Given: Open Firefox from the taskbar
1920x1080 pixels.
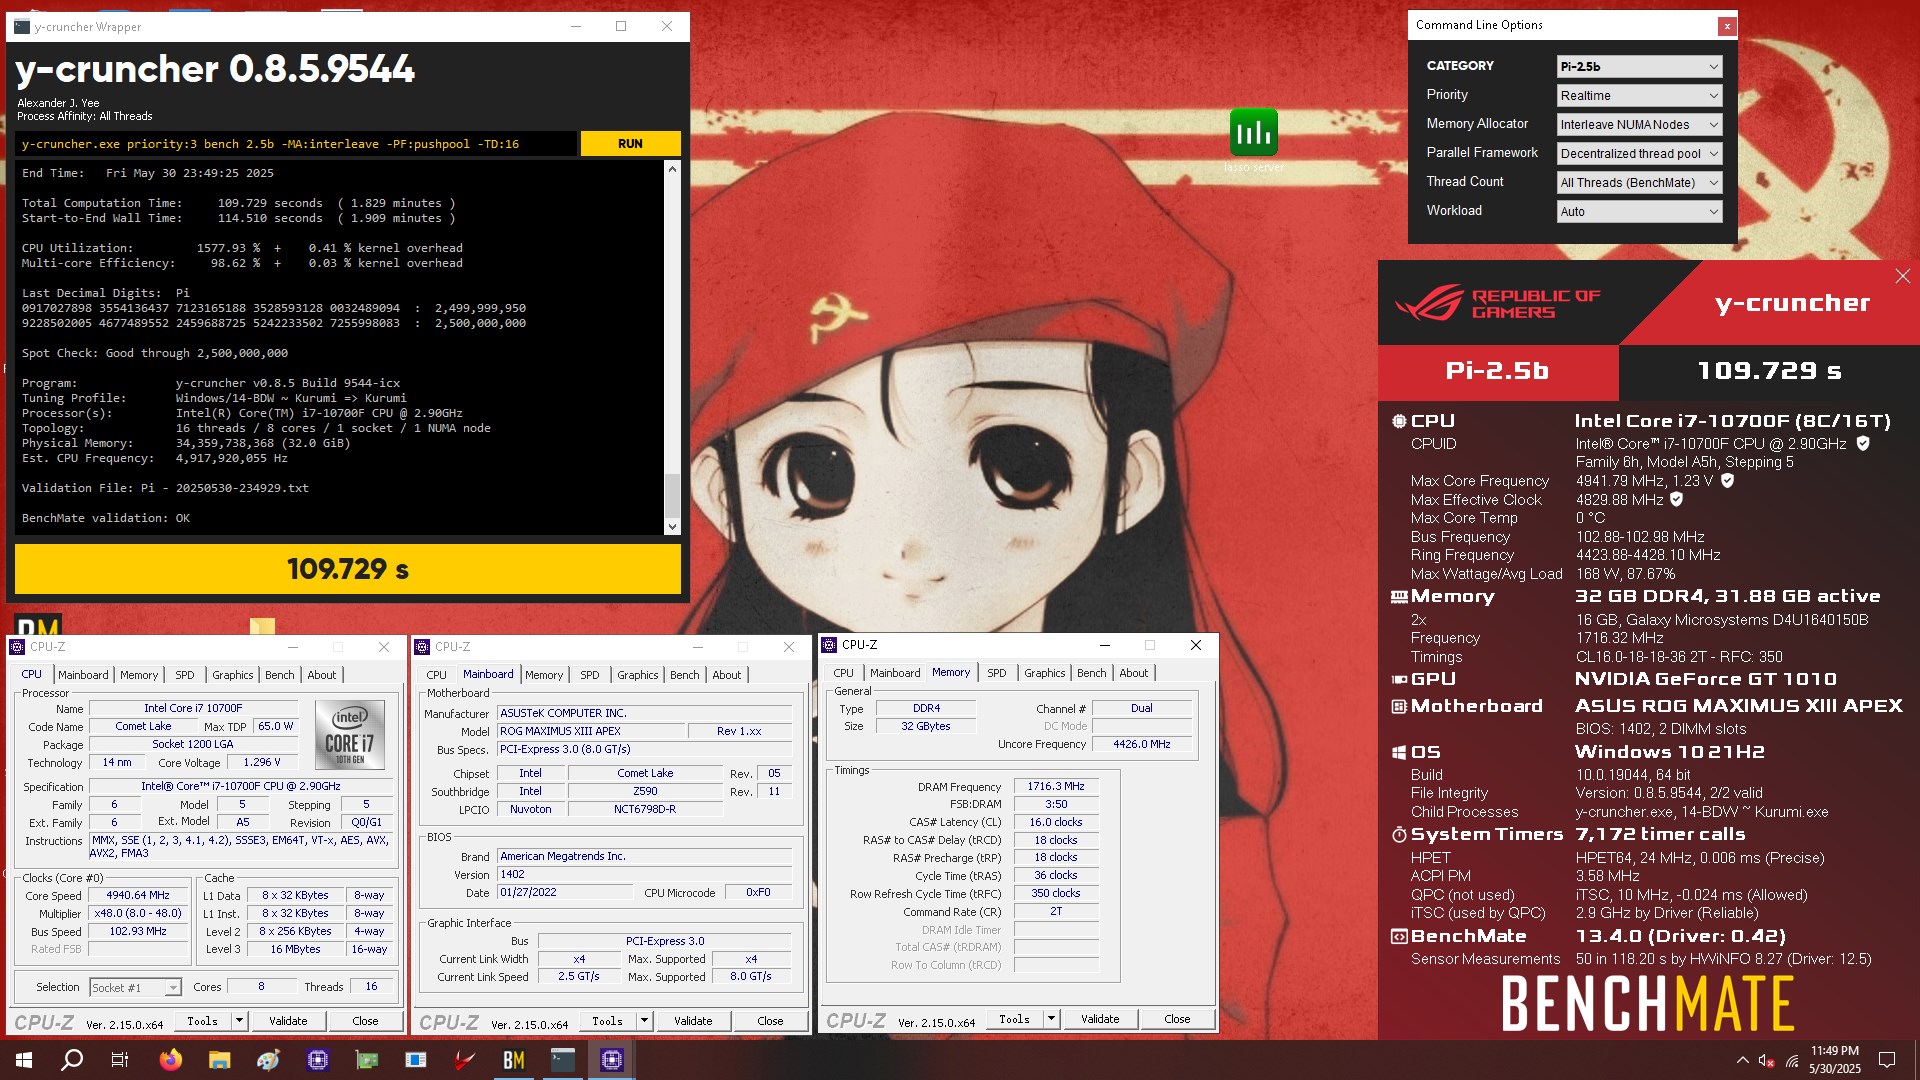Looking at the screenshot, I should click(x=170, y=1060).
